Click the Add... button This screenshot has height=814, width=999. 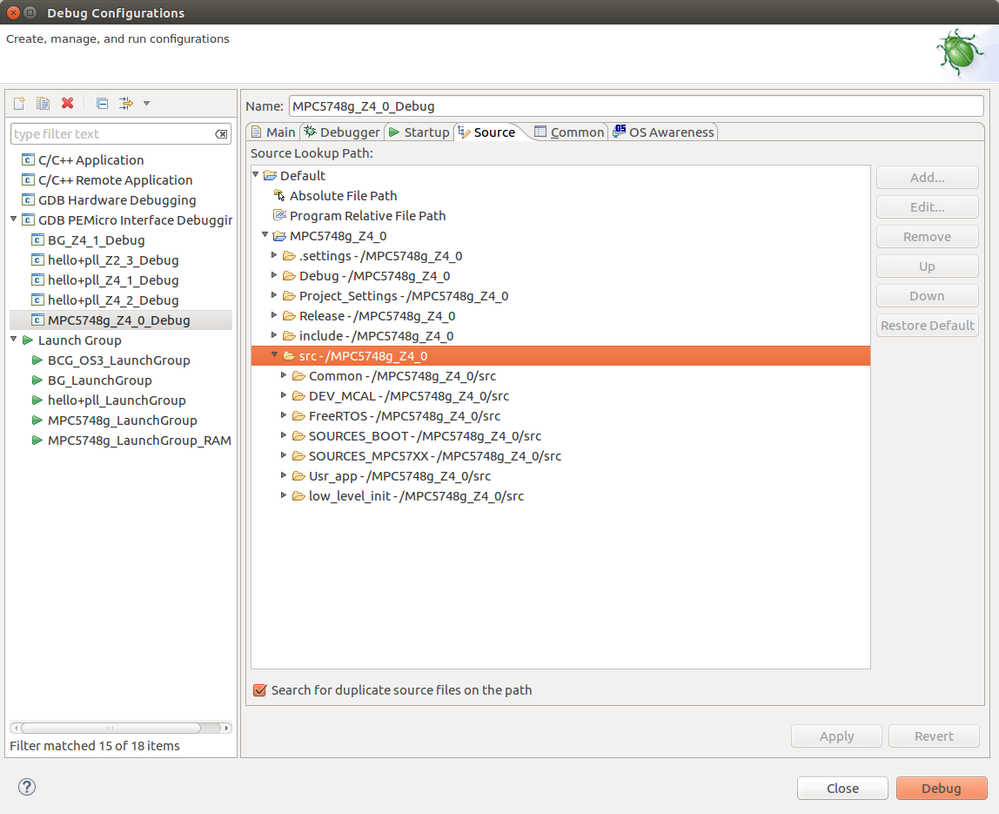pyautogui.click(x=927, y=177)
